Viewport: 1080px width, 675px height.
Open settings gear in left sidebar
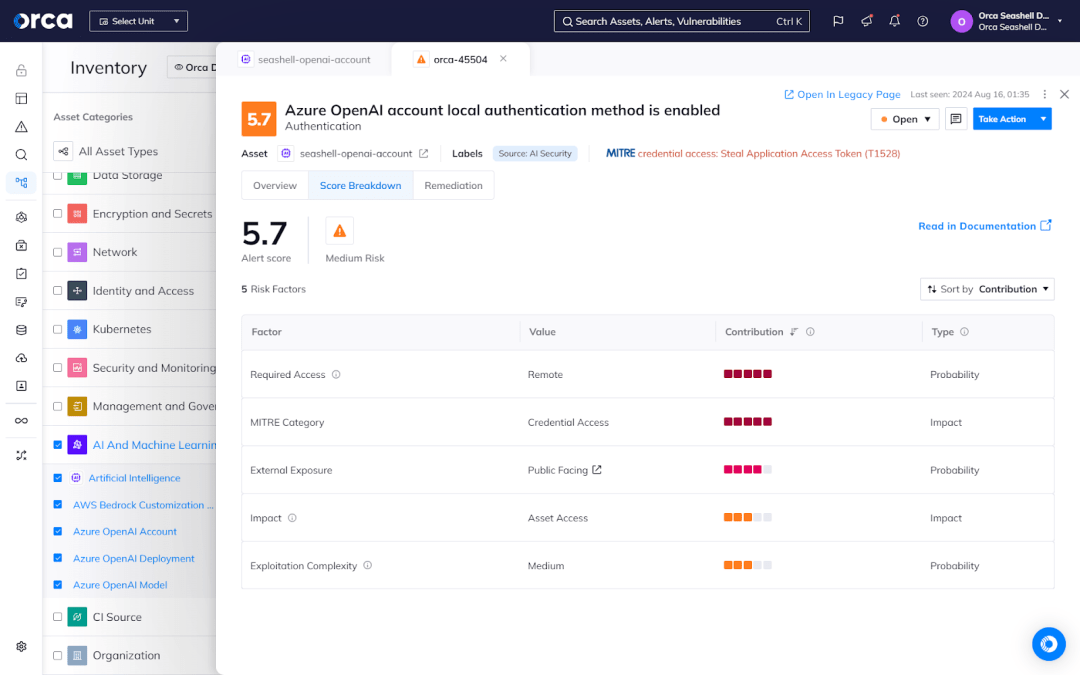tap(21, 647)
